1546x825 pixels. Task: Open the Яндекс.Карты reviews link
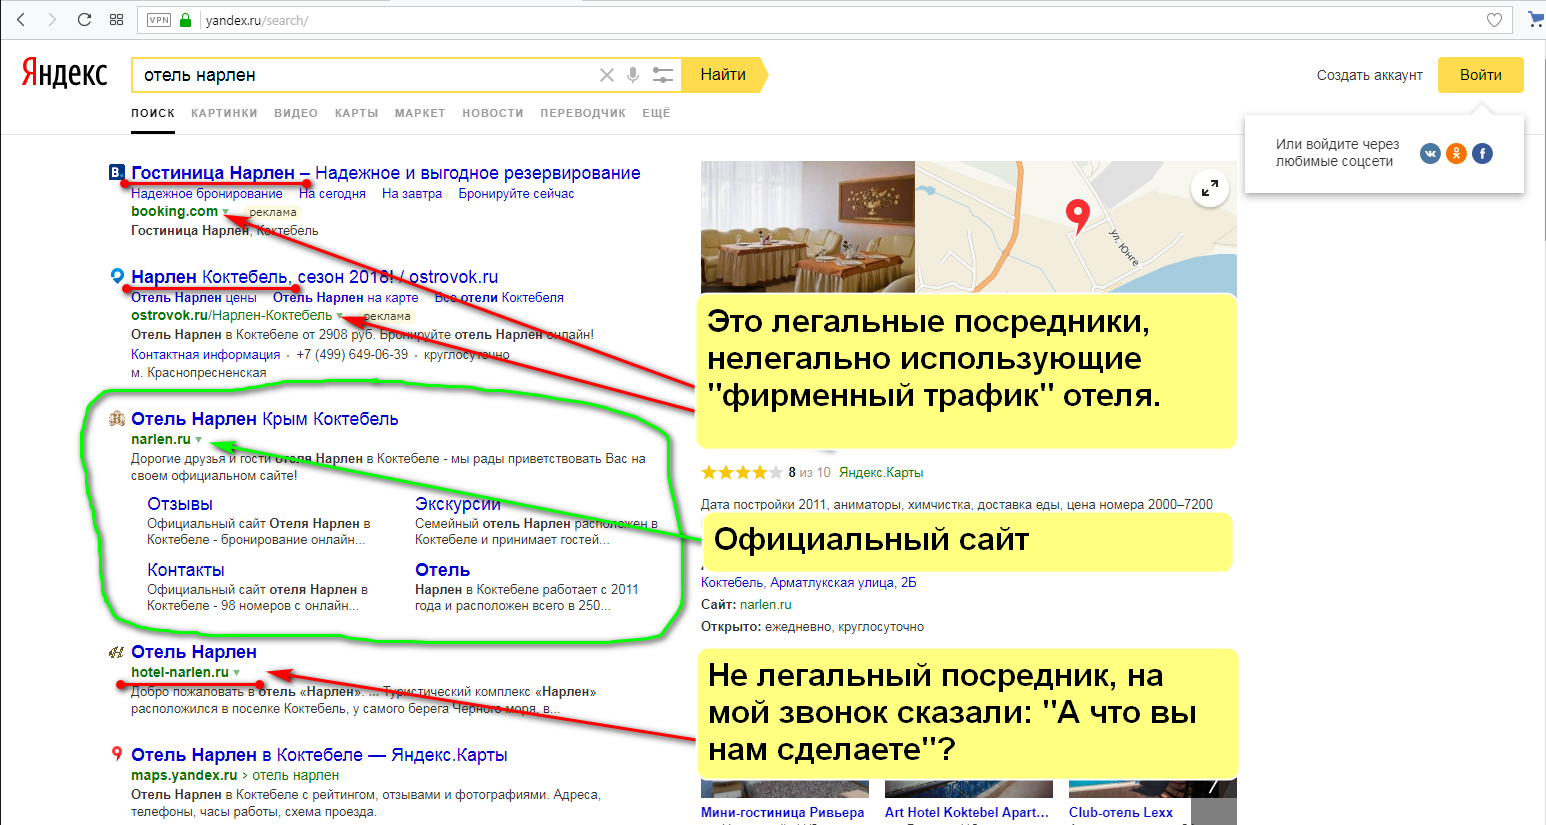pos(881,472)
